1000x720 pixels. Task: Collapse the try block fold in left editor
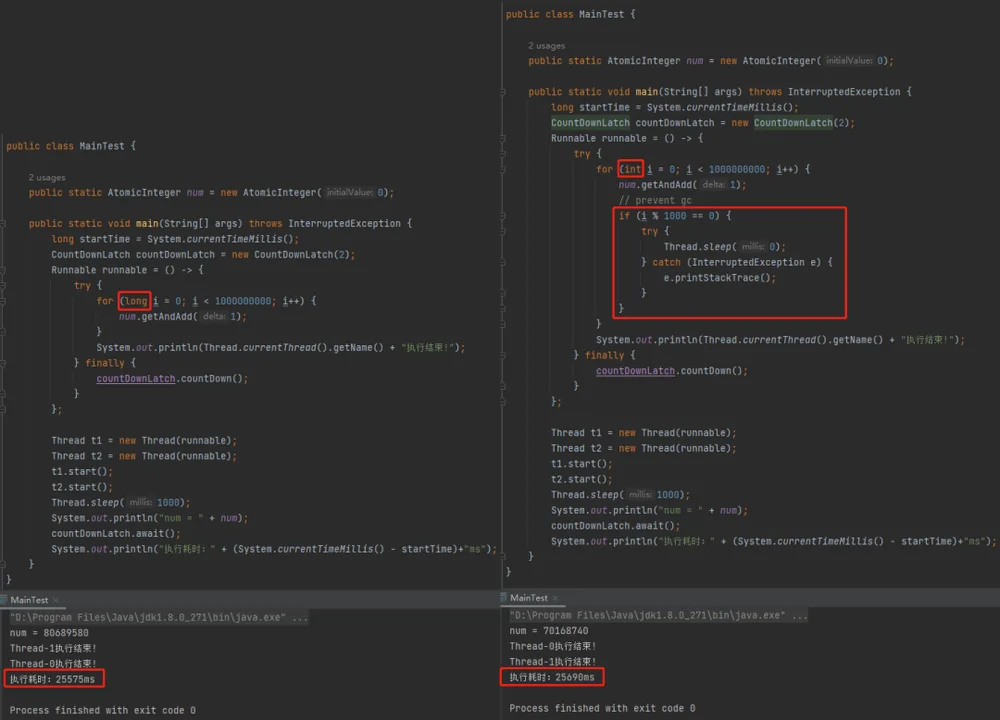coord(3,286)
